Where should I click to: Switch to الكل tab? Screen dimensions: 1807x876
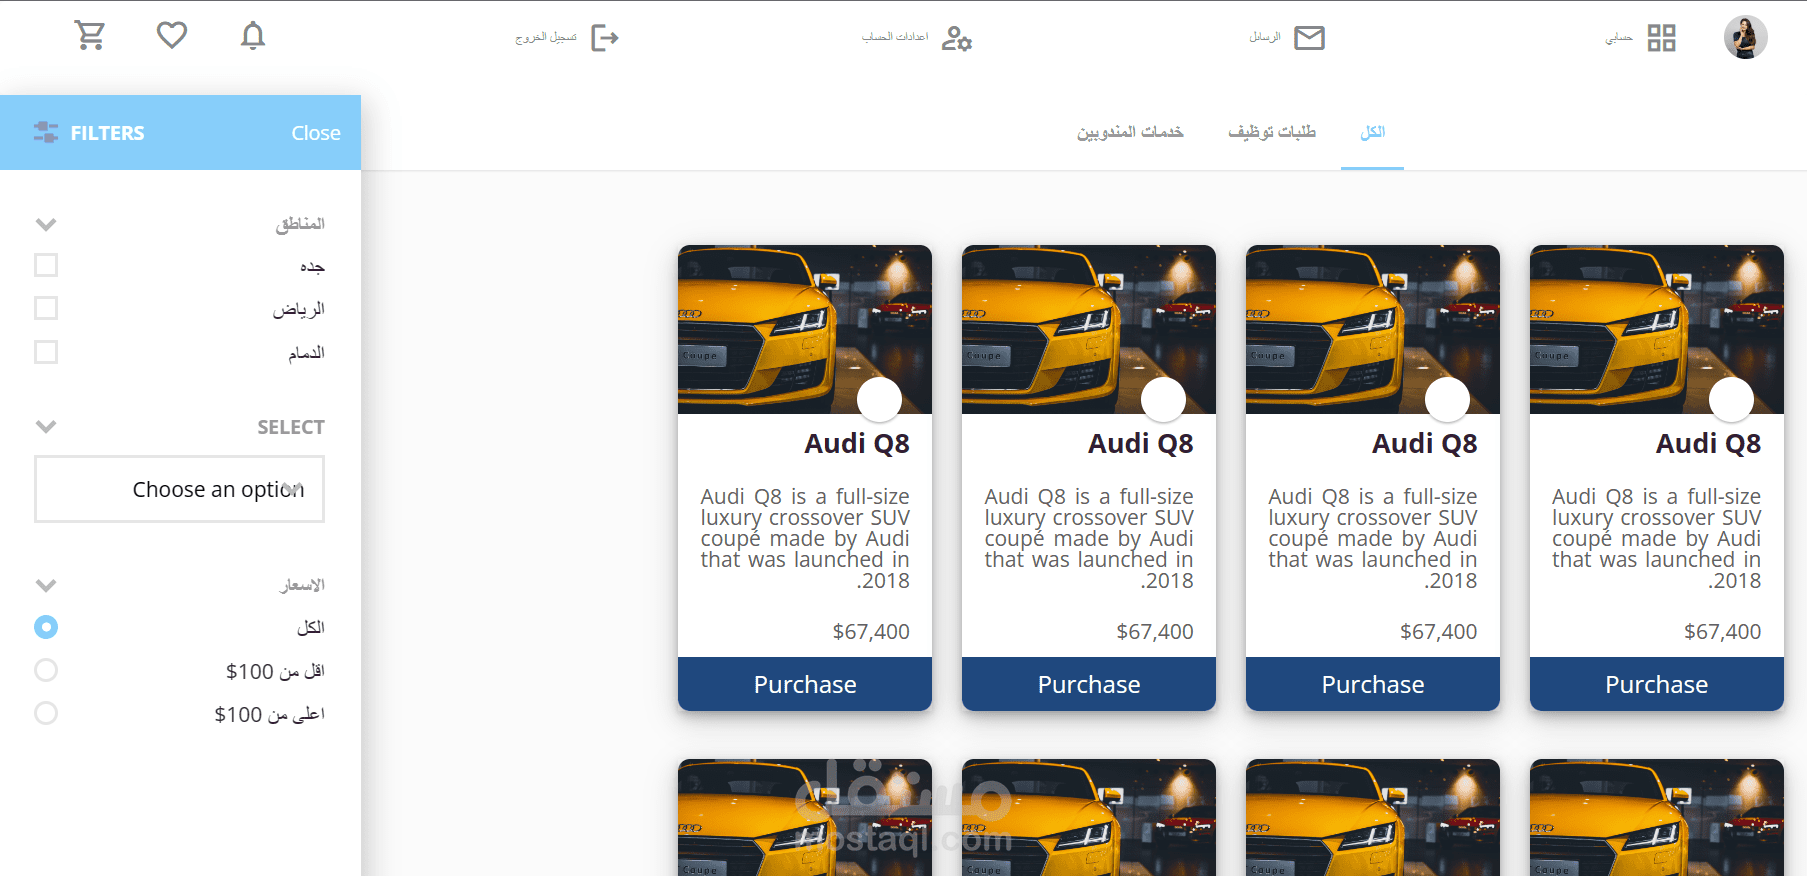[1372, 133]
